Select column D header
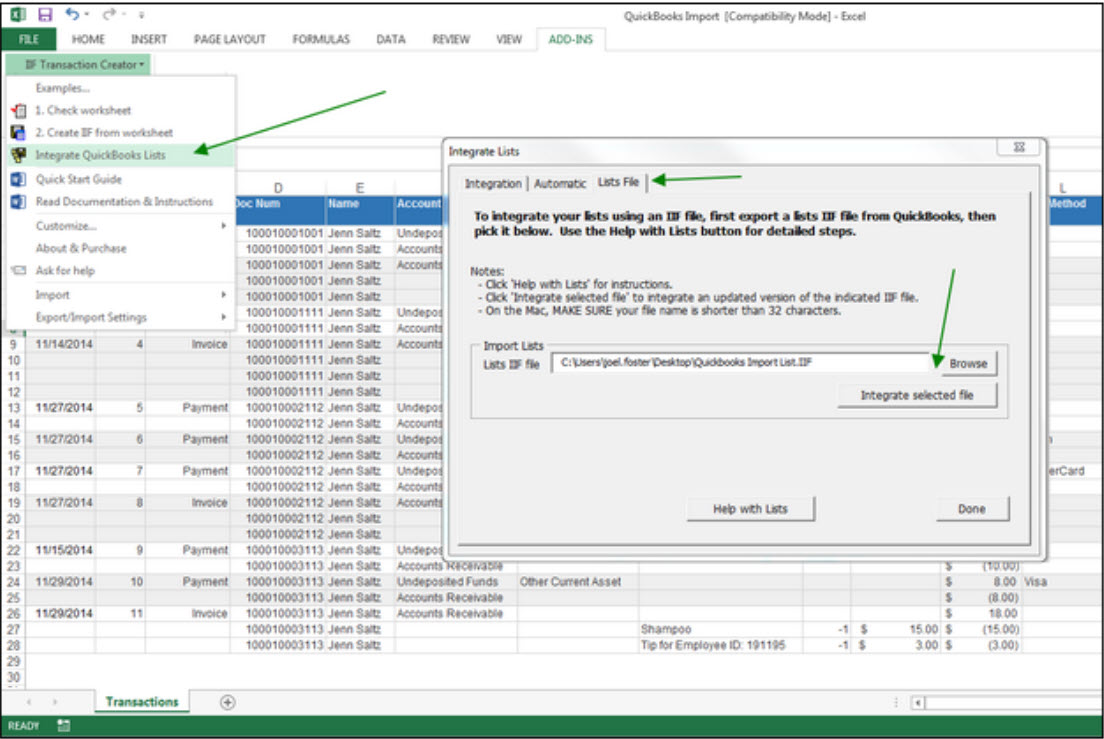 [x=278, y=188]
